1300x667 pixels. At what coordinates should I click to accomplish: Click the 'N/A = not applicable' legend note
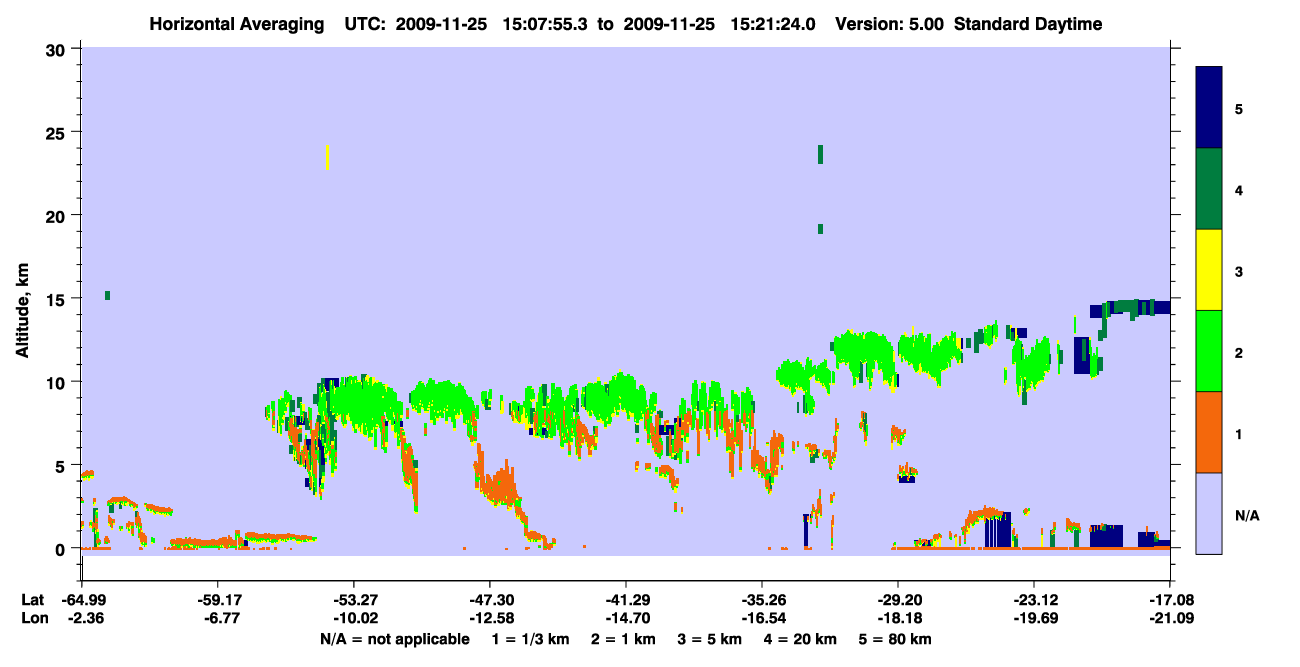[394, 639]
